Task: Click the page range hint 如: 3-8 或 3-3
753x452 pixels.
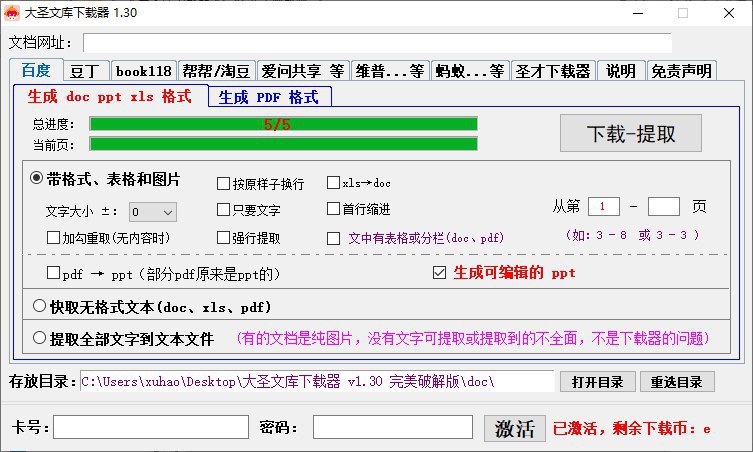Action: [x=632, y=235]
